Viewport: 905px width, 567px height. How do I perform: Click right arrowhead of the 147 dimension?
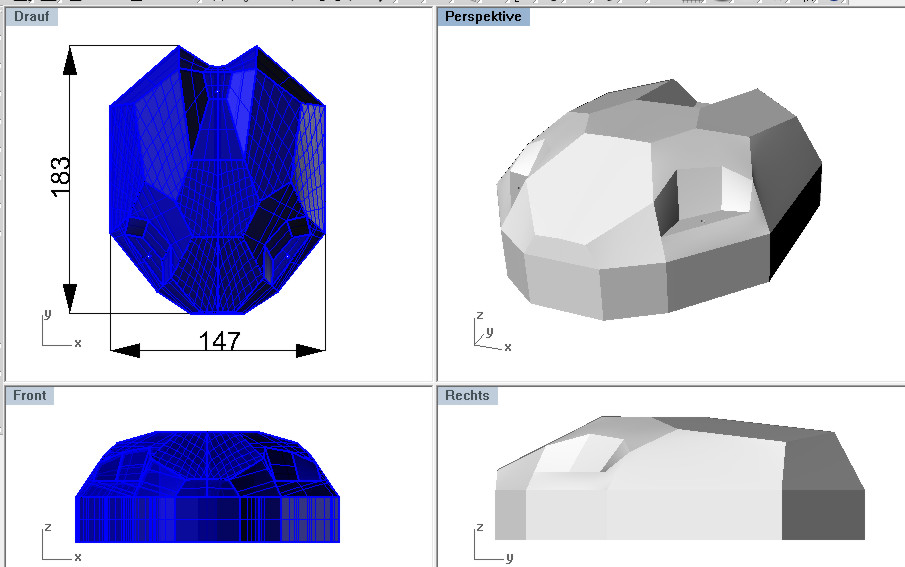311,350
